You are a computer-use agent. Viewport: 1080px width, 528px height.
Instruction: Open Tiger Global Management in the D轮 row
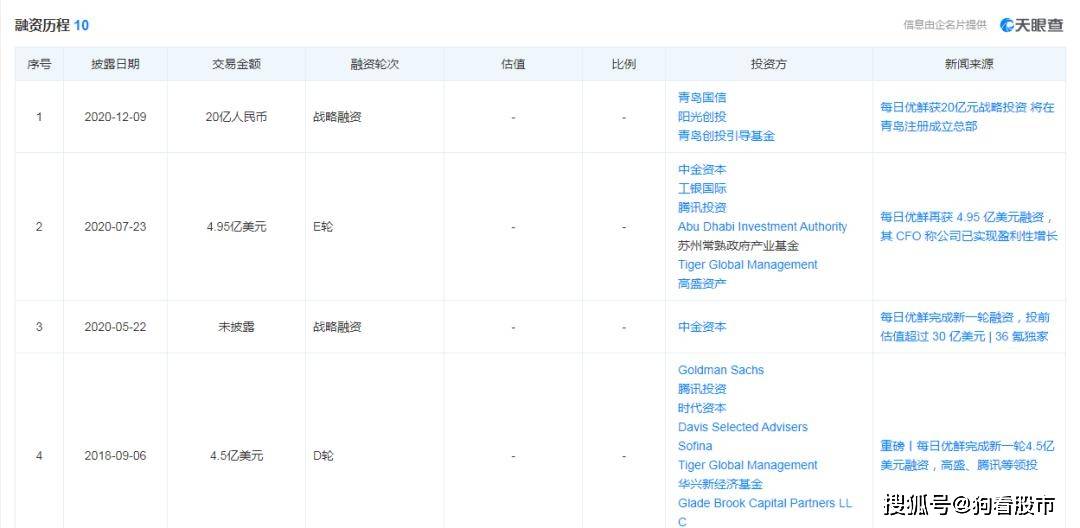click(747, 465)
